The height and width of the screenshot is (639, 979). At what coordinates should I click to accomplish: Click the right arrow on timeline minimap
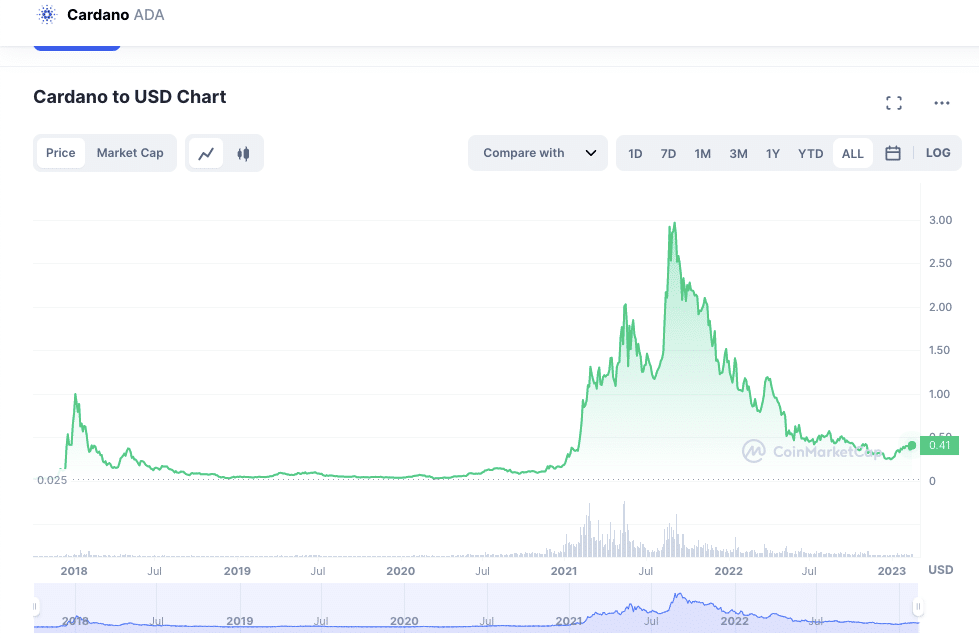920,607
